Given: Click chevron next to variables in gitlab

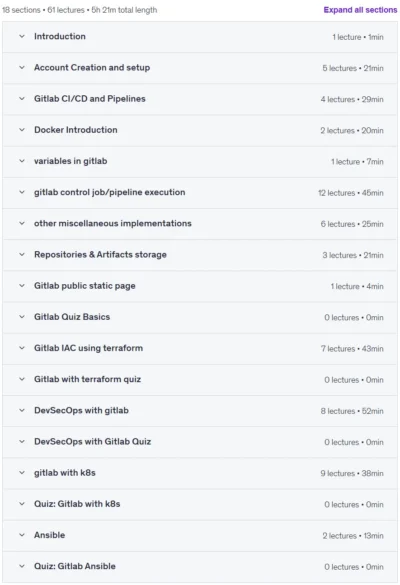Looking at the screenshot, I should (22, 161).
